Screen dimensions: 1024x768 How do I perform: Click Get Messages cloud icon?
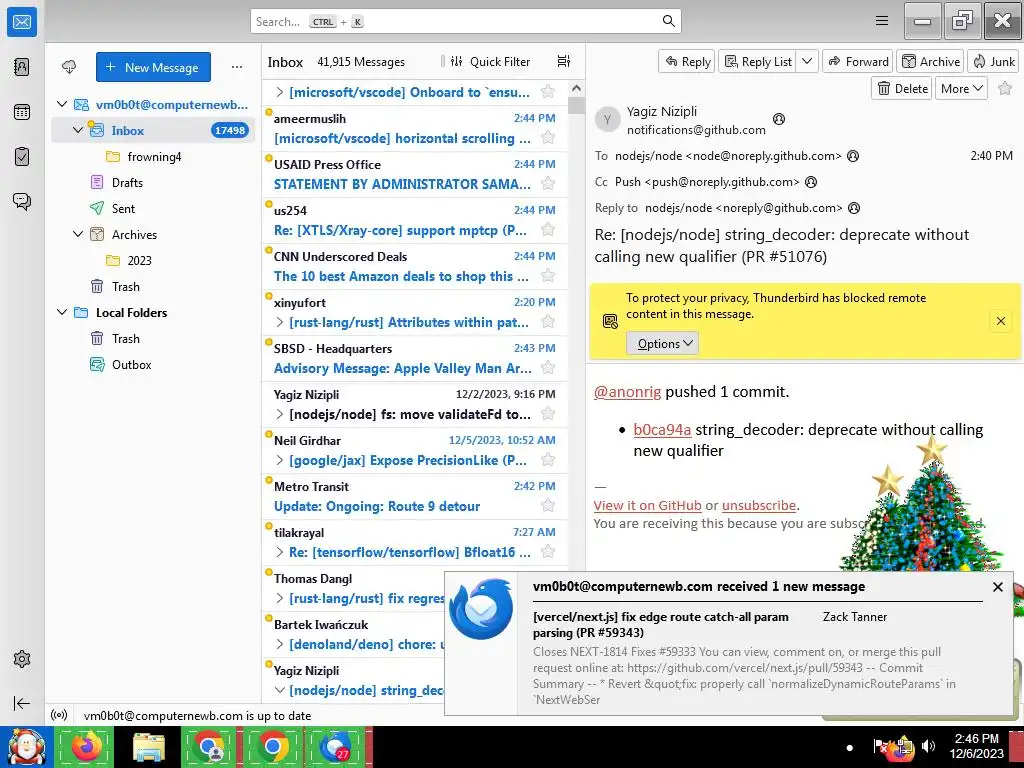69,67
